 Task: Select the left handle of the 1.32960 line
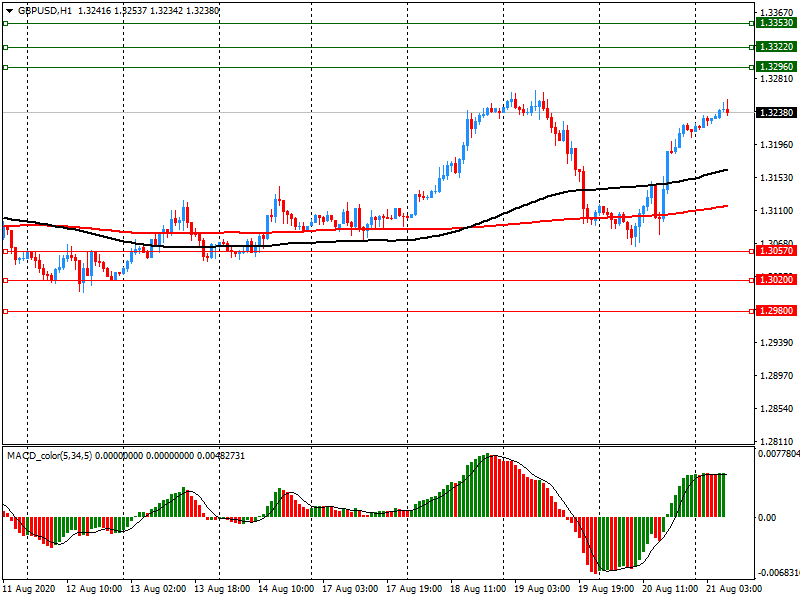point(6,67)
